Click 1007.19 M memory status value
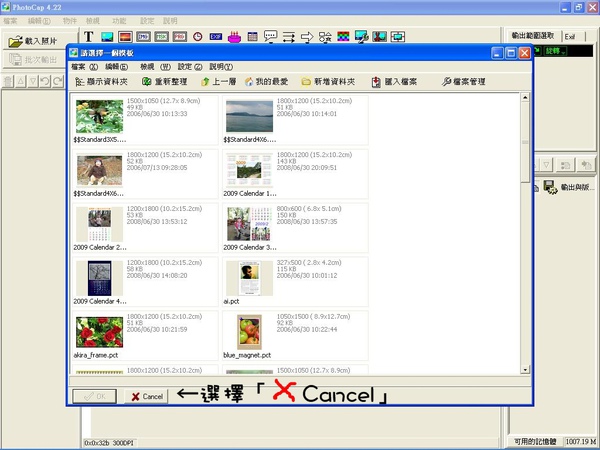The height and width of the screenshot is (450, 600). (x=581, y=442)
